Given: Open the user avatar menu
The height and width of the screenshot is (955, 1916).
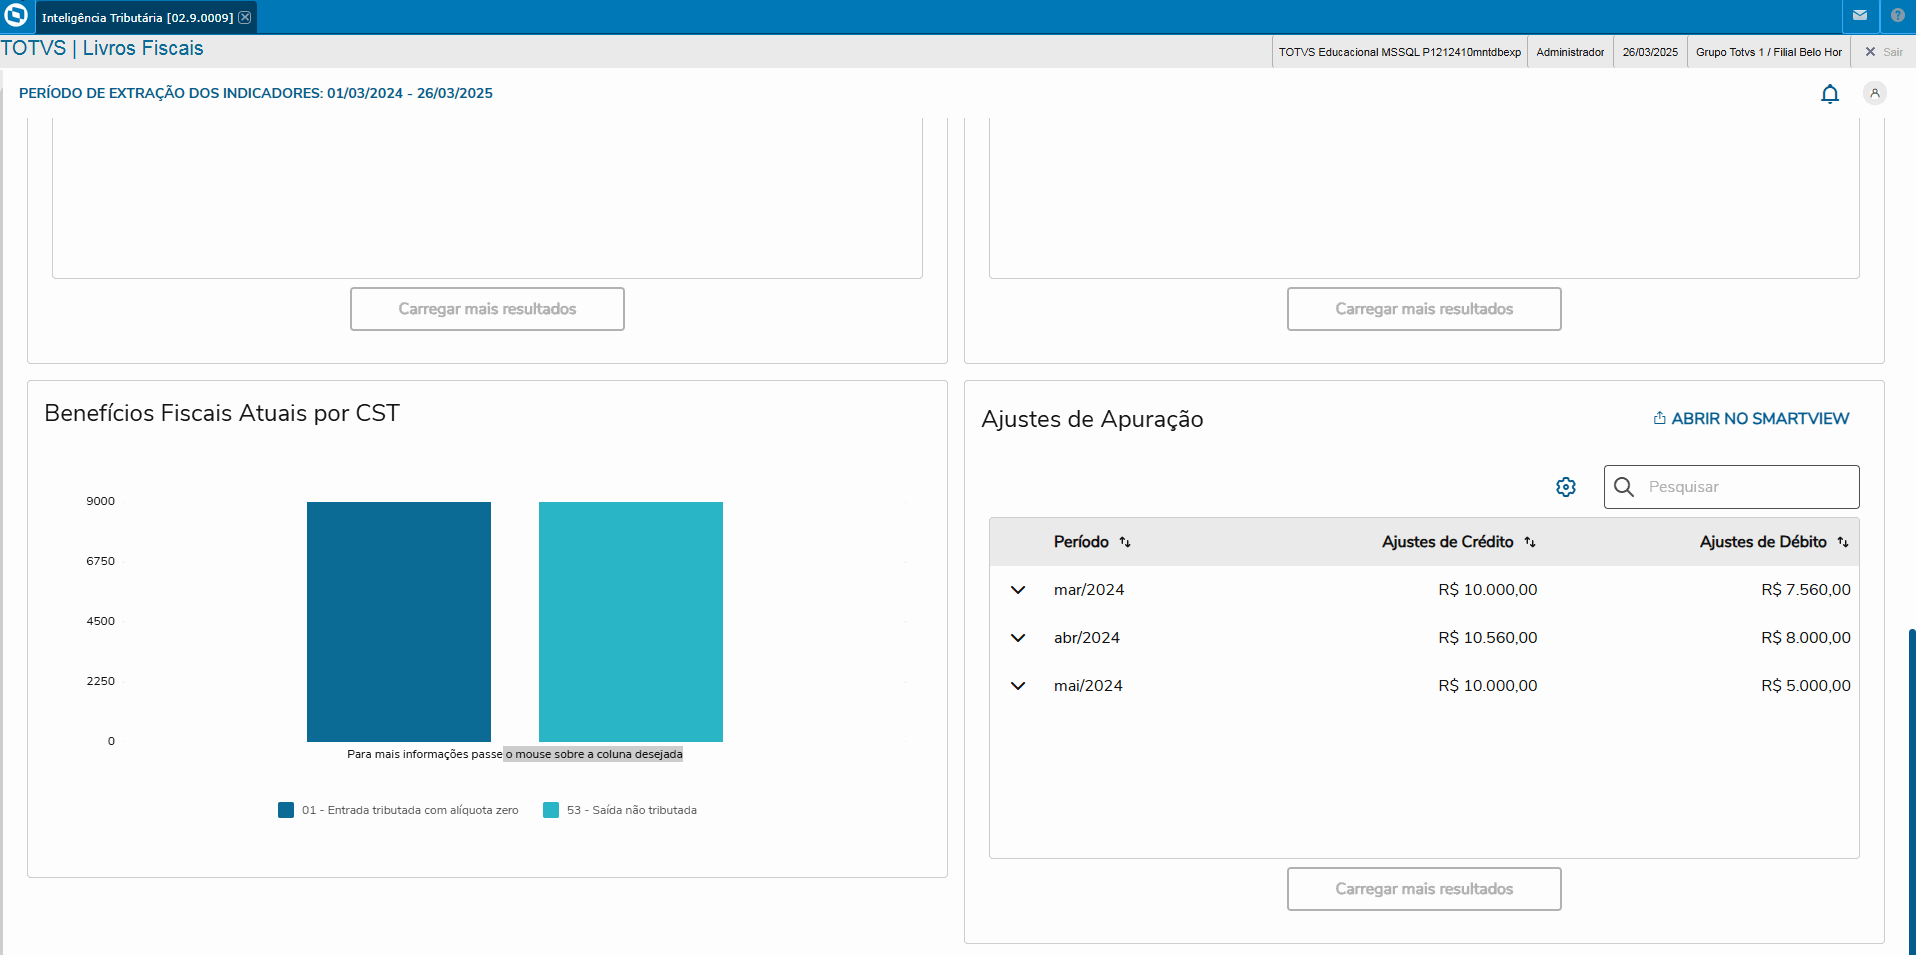Looking at the screenshot, I should (x=1875, y=93).
